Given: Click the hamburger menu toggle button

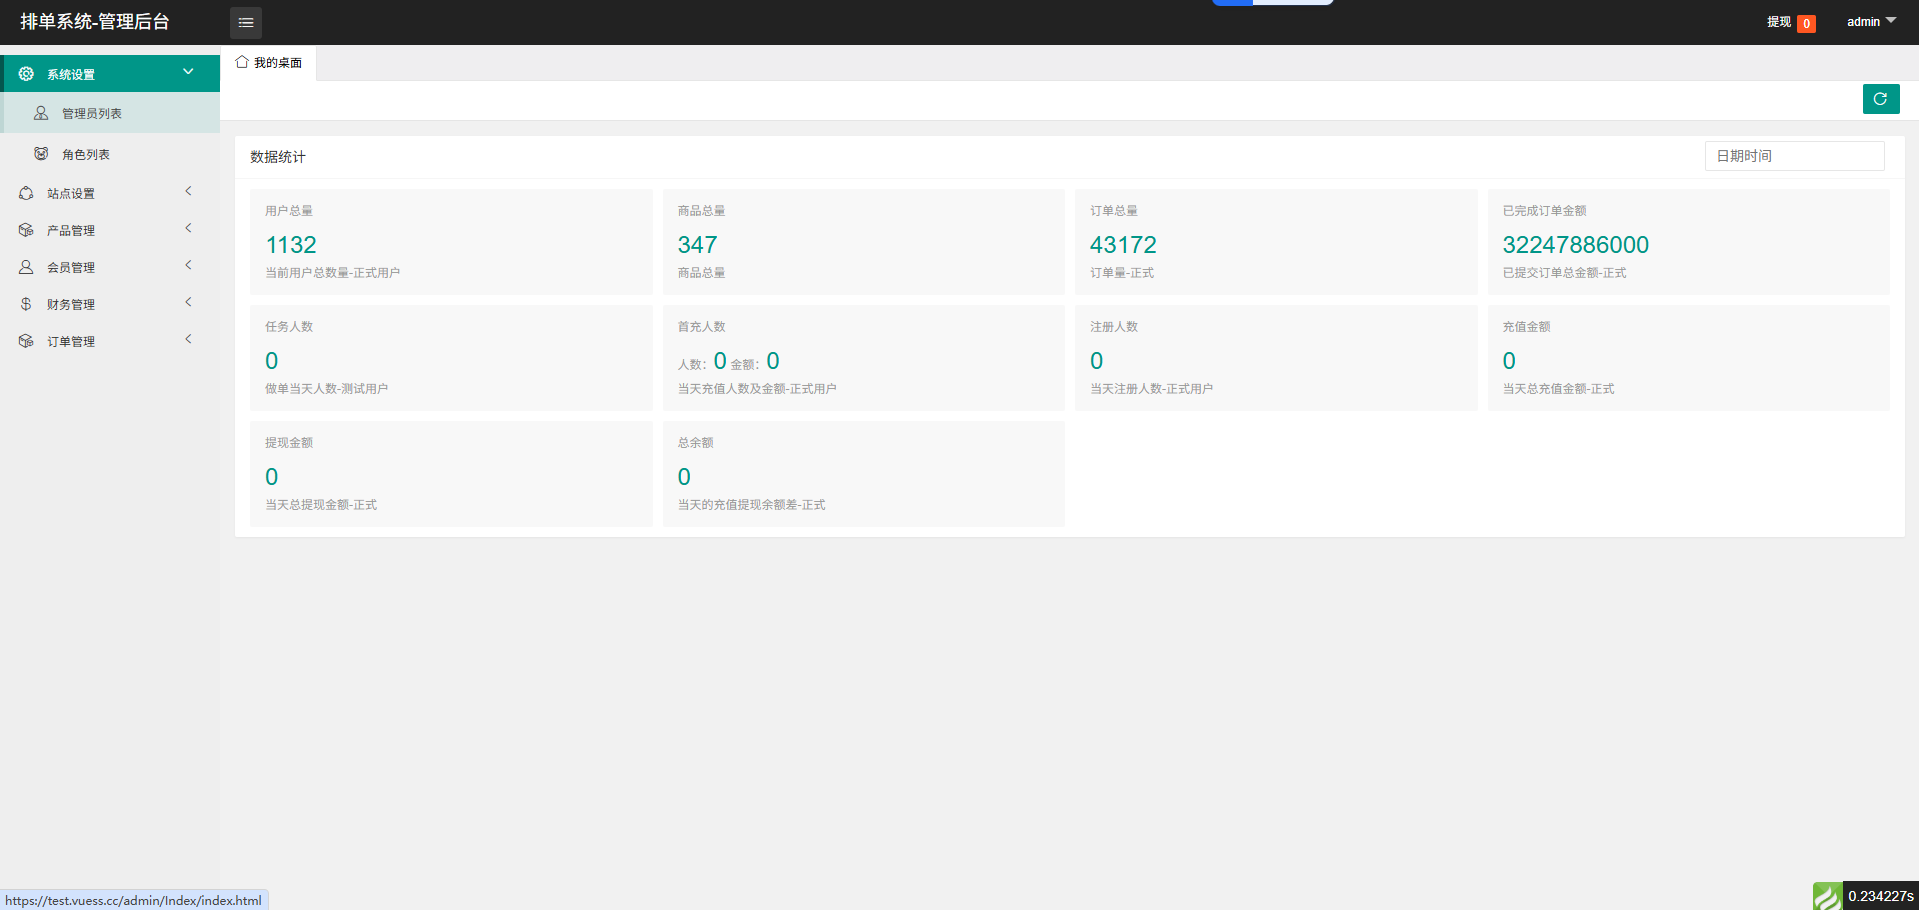Looking at the screenshot, I should [x=246, y=22].
